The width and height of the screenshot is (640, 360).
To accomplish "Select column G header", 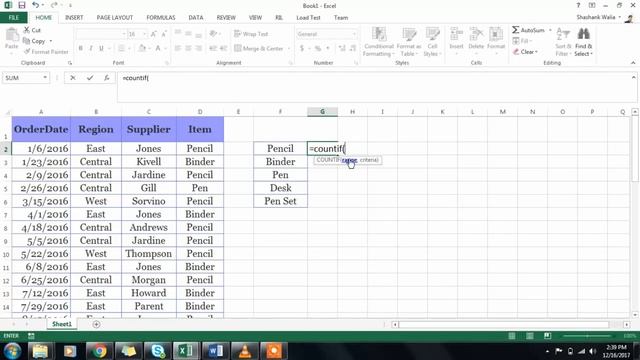I will click(322, 111).
